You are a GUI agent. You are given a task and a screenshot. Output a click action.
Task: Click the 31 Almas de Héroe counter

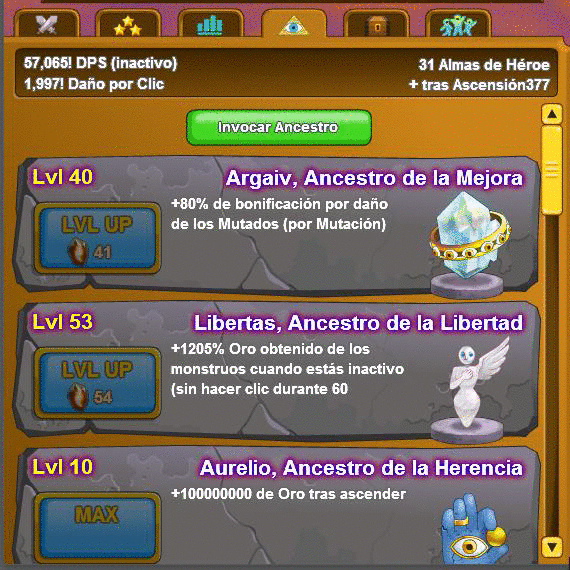coord(484,65)
